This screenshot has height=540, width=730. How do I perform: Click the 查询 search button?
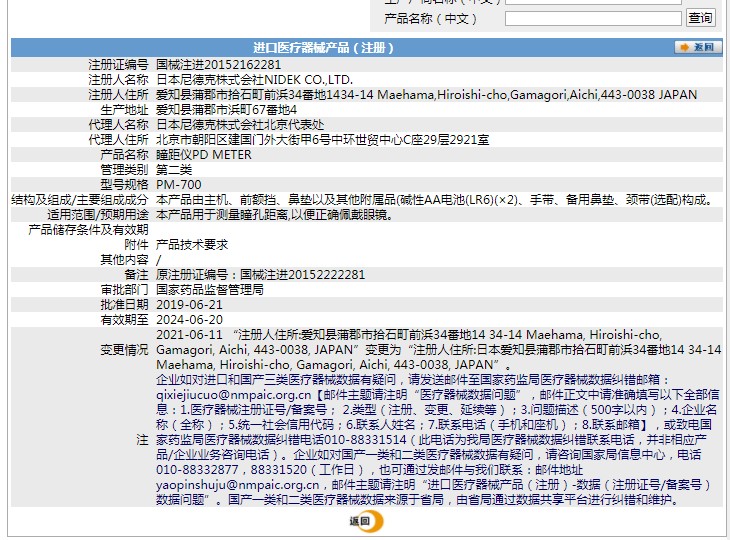click(700, 18)
